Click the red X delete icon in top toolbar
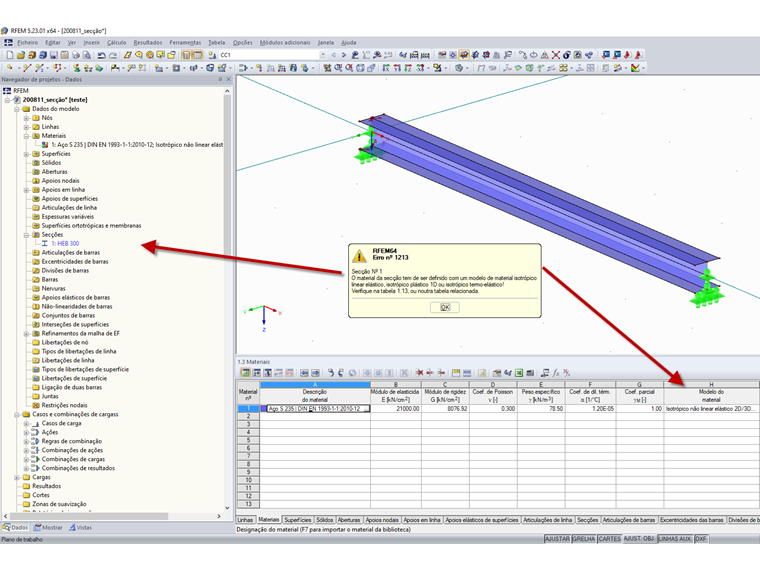The width and height of the screenshot is (760, 570). pyautogui.click(x=555, y=55)
